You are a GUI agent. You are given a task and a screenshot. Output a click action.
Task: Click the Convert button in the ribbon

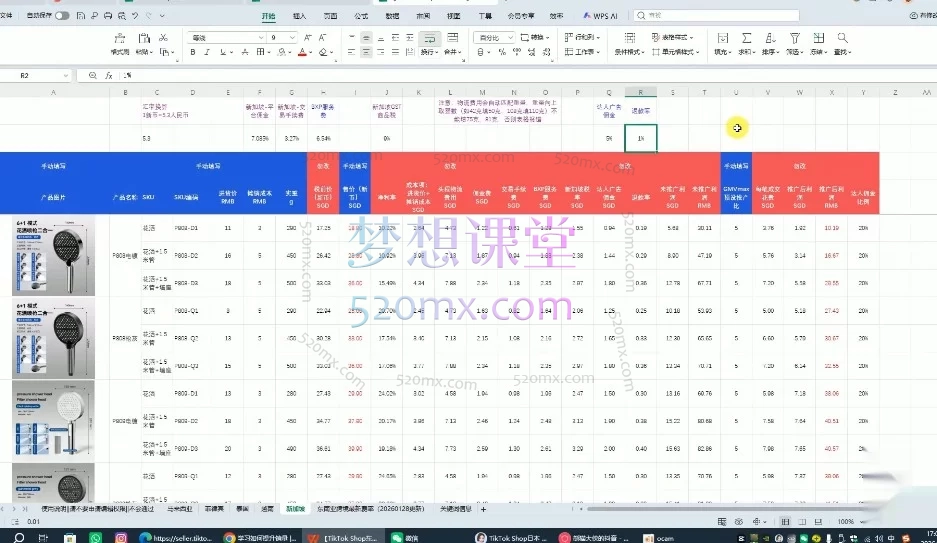pyautogui.click(x=535, y=38)
